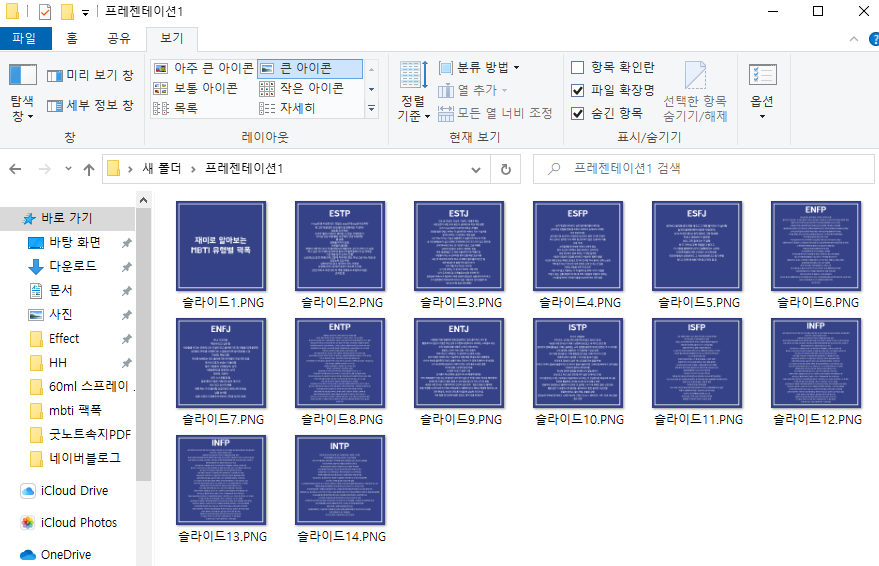
Task: Select large icons (큰 아이콘) layout
Action: 309,68
